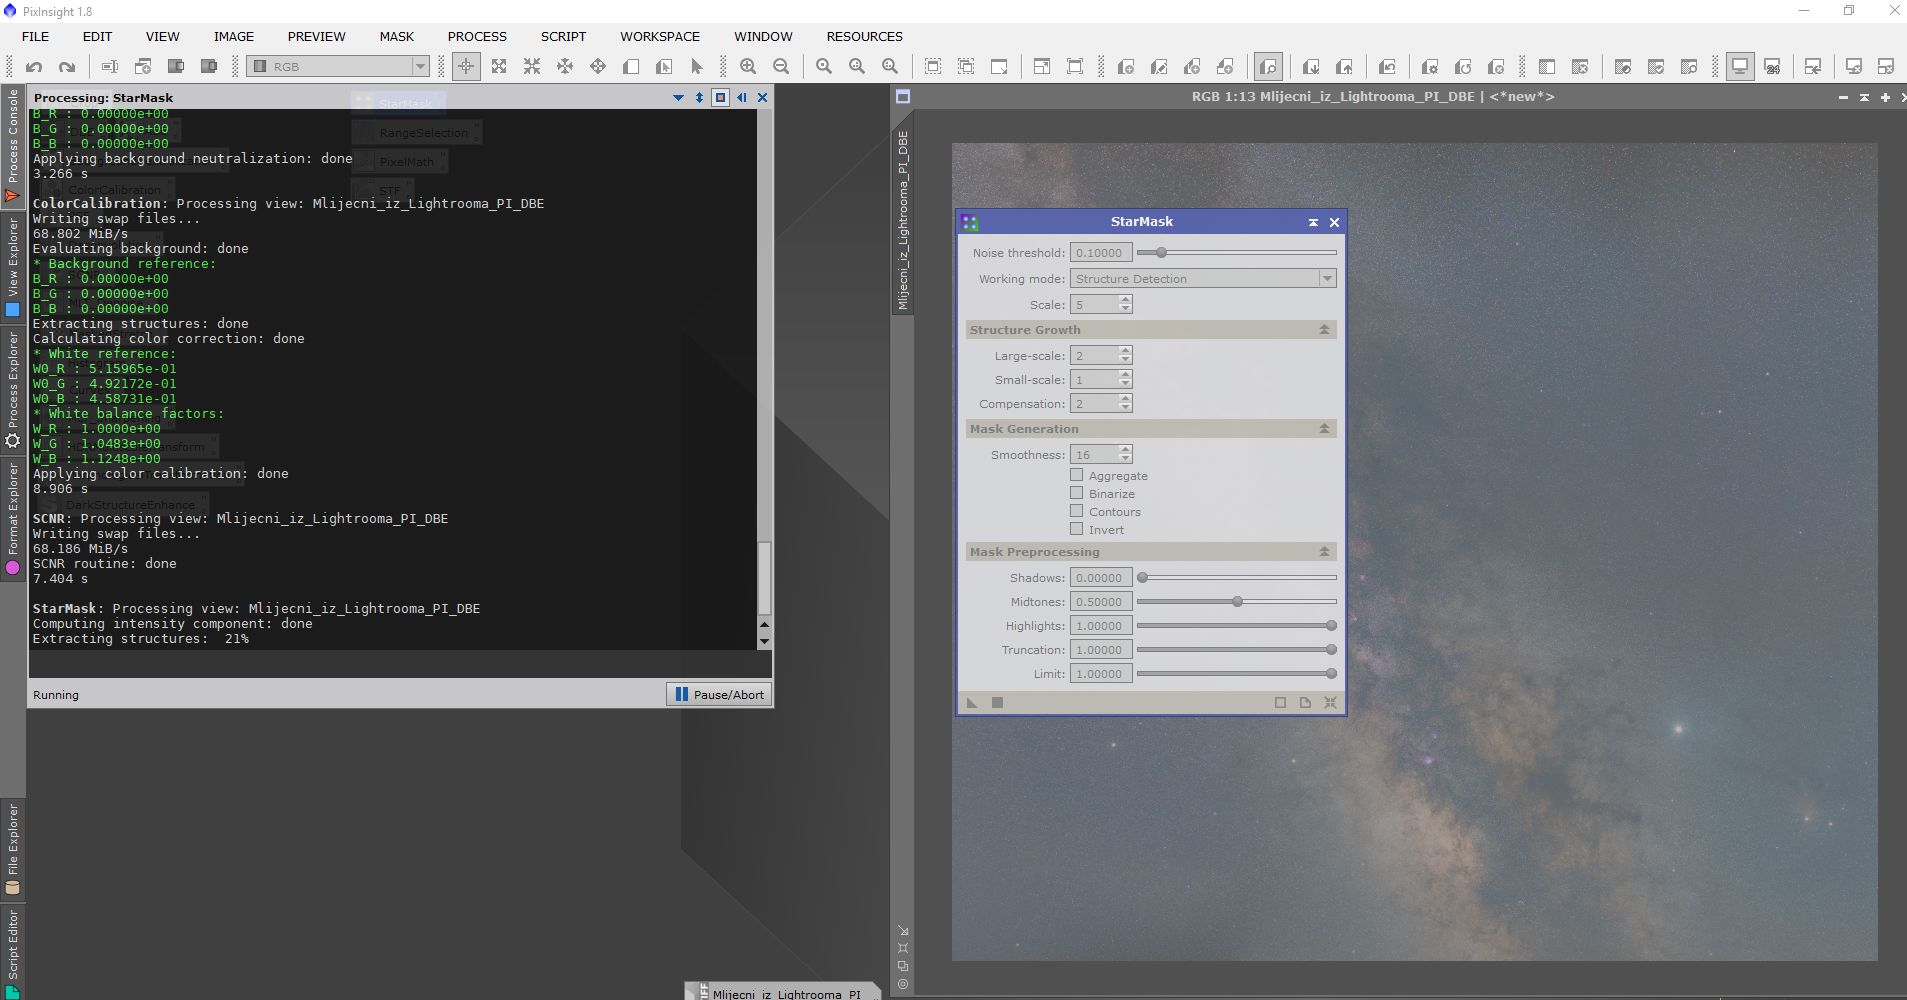
Task: Open the Working mode dropdown
Action: [x=1327, y=279]
